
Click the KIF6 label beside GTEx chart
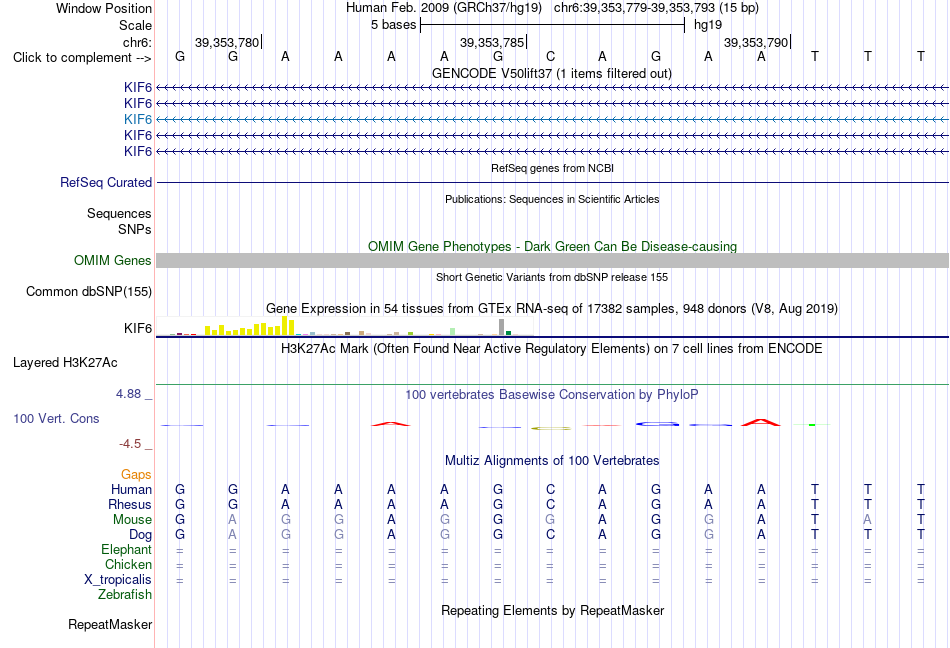click(x=138, y=328)
